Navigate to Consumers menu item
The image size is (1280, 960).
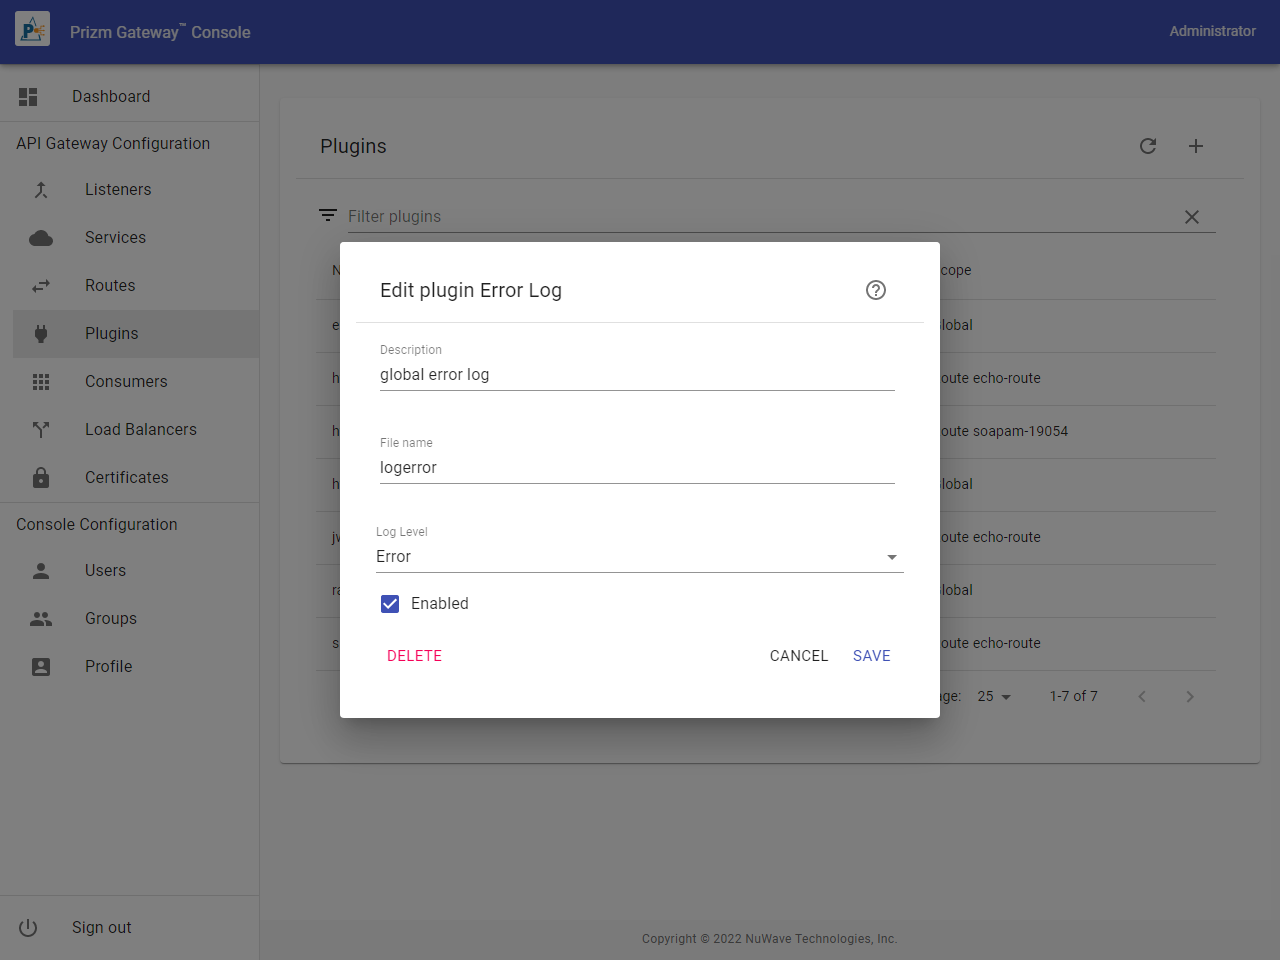(126, 382)
